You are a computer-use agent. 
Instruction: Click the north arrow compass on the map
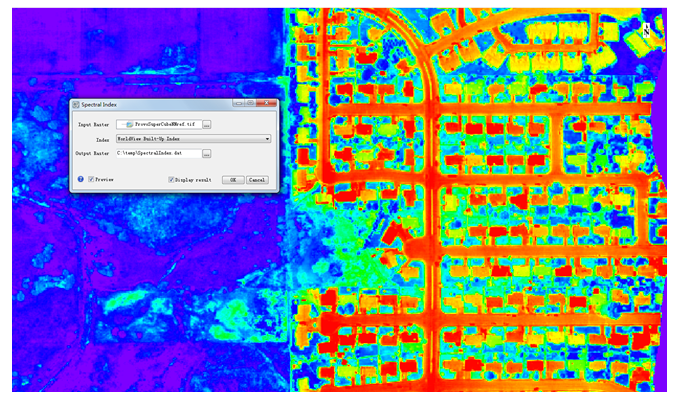(646, 30)
